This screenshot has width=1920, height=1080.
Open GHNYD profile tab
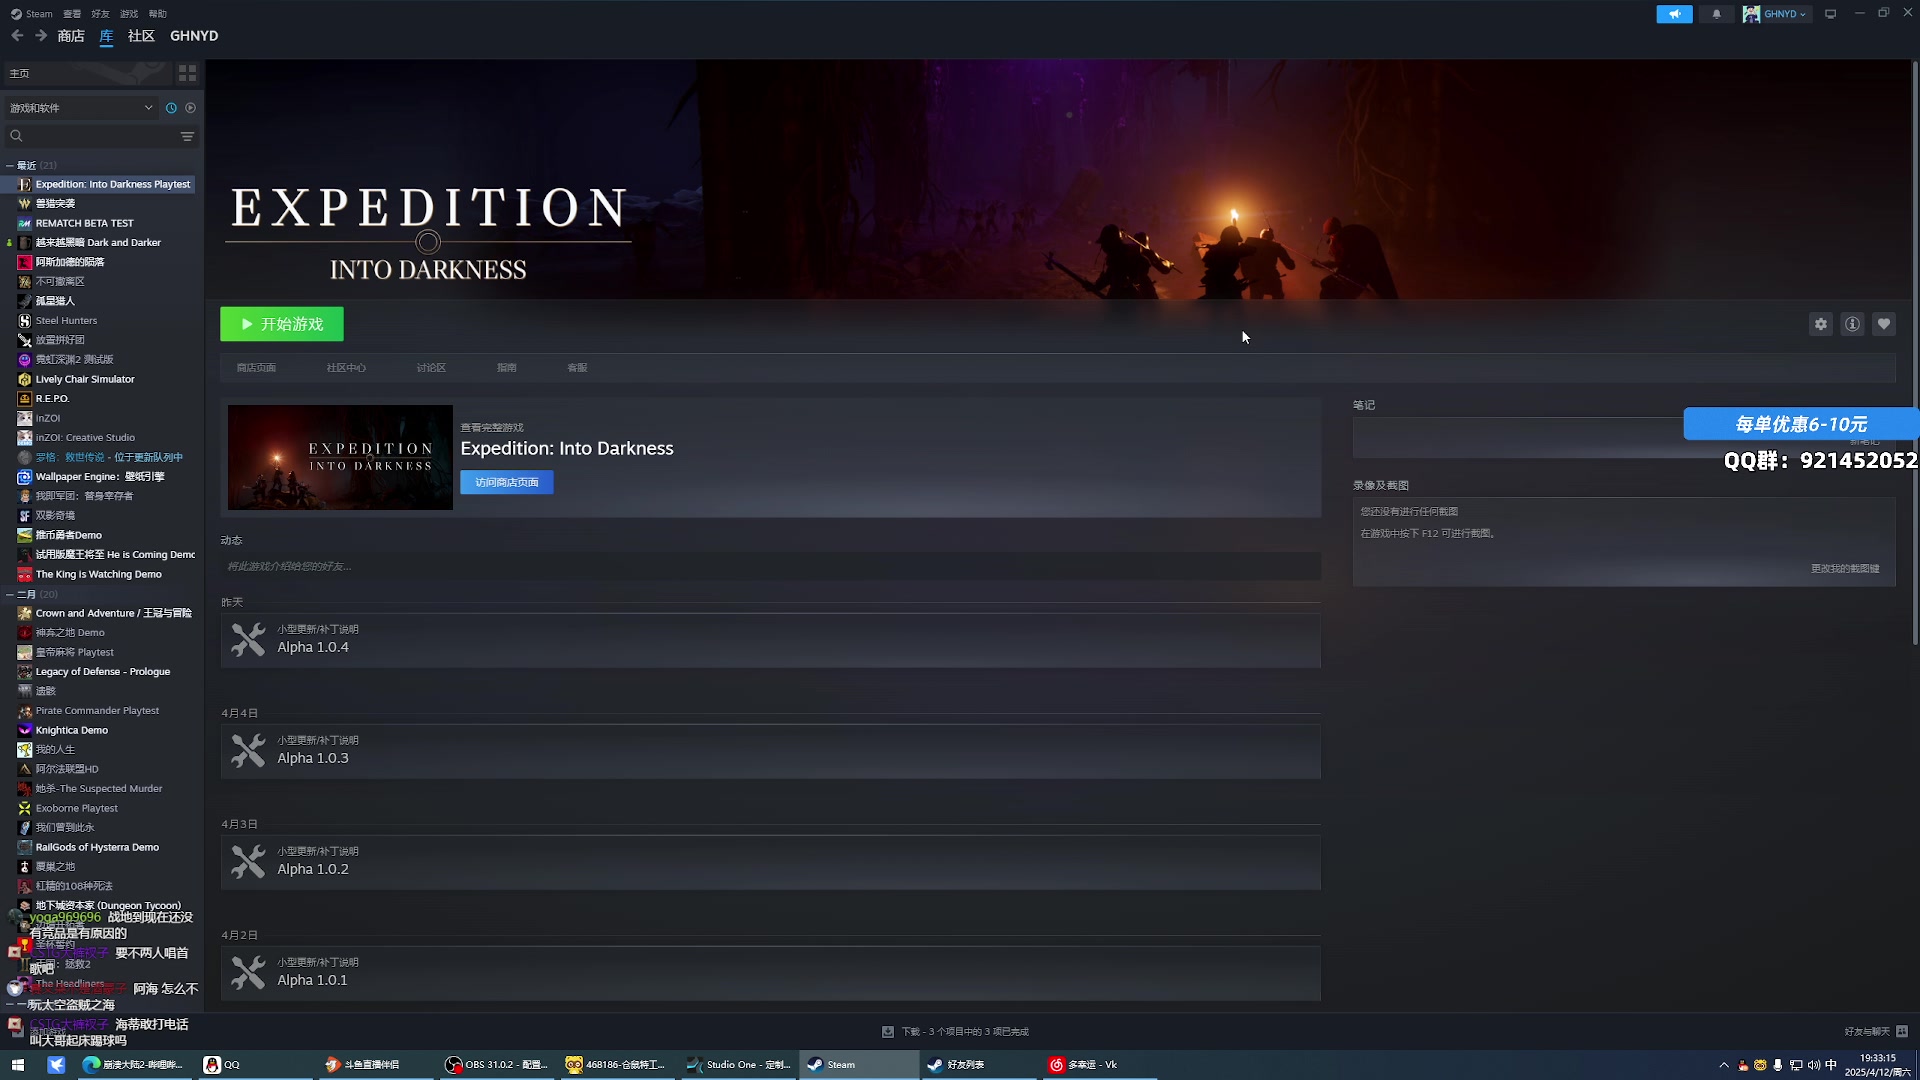pos(194,36)
